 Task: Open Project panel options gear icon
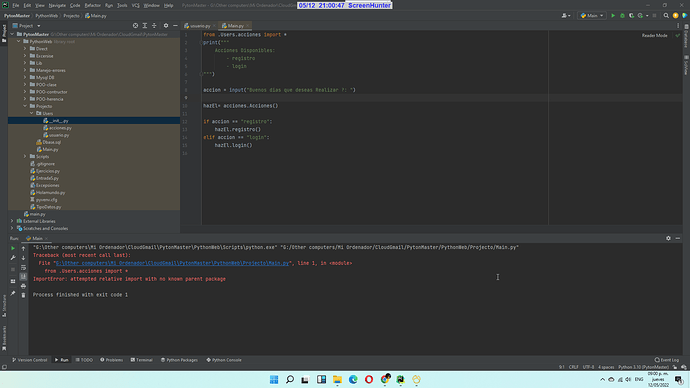coord(166,26)
